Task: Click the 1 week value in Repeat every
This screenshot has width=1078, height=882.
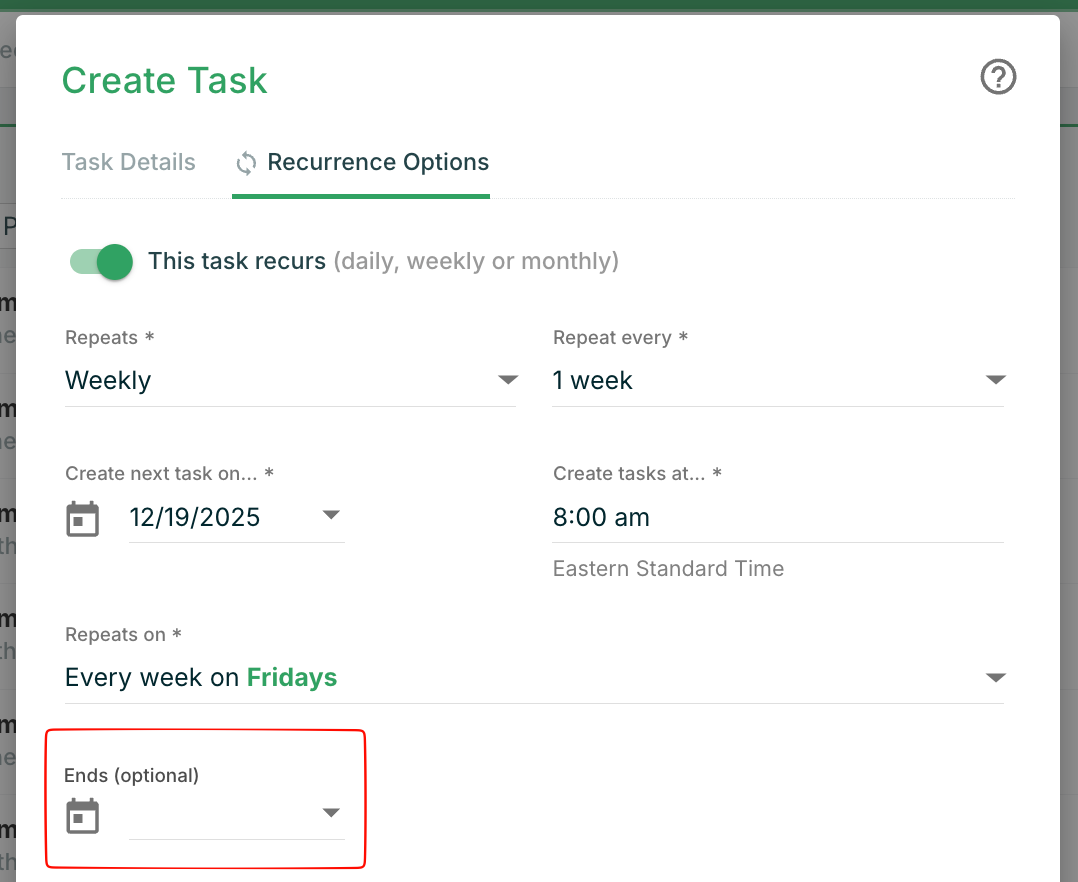Action: point(593,381)
